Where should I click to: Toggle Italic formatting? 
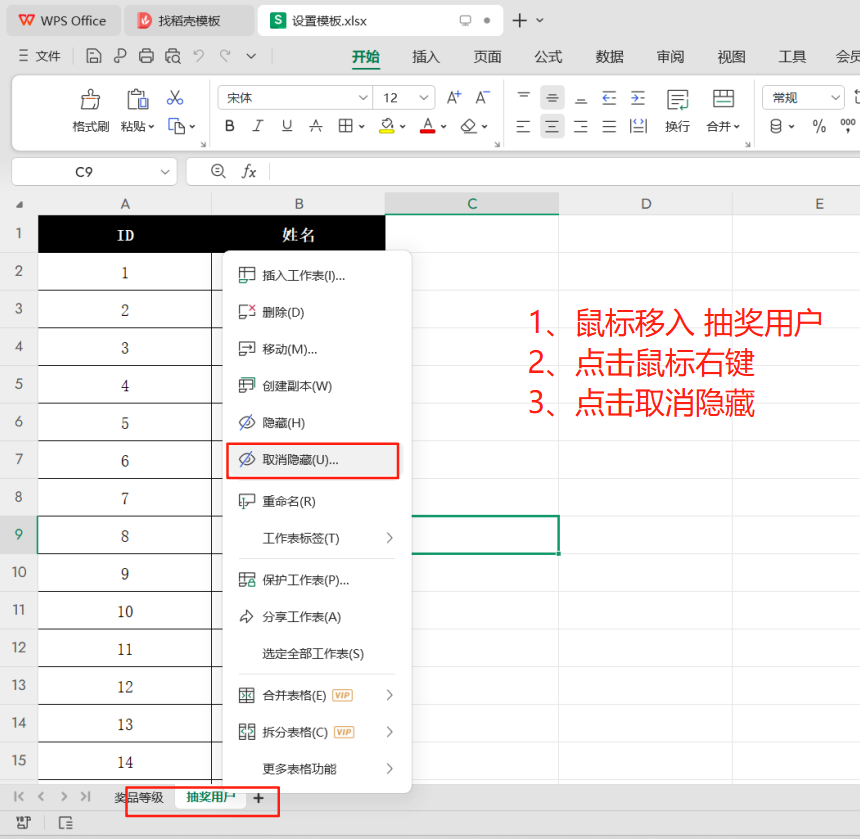258,126
